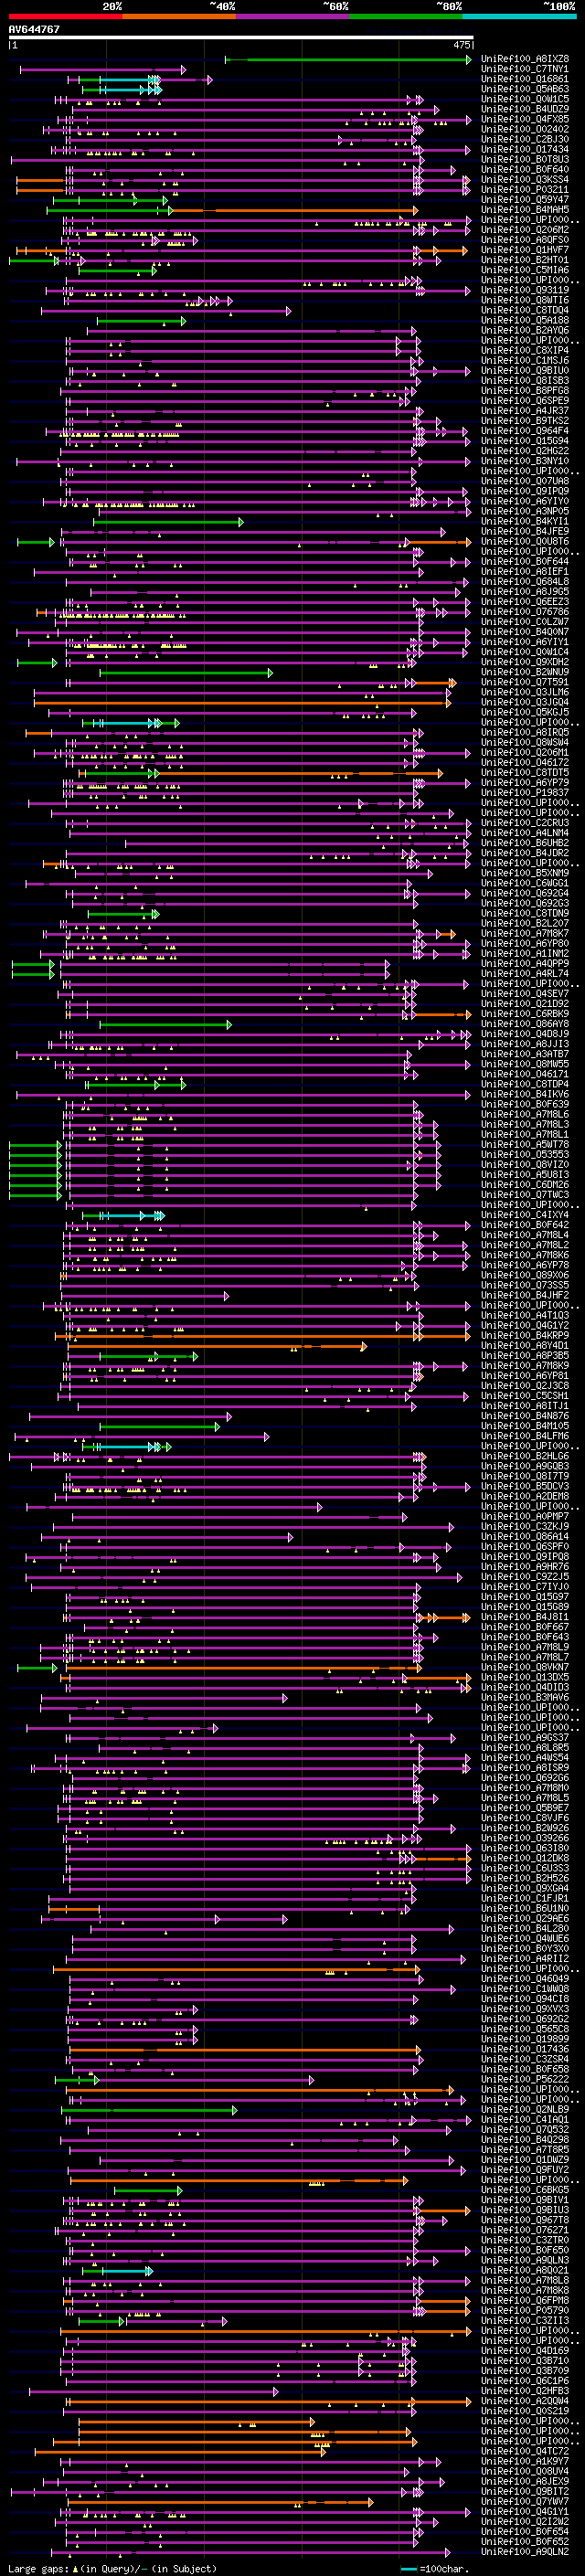Click hit label UniRef100_B9TKS2

(525, 420)
